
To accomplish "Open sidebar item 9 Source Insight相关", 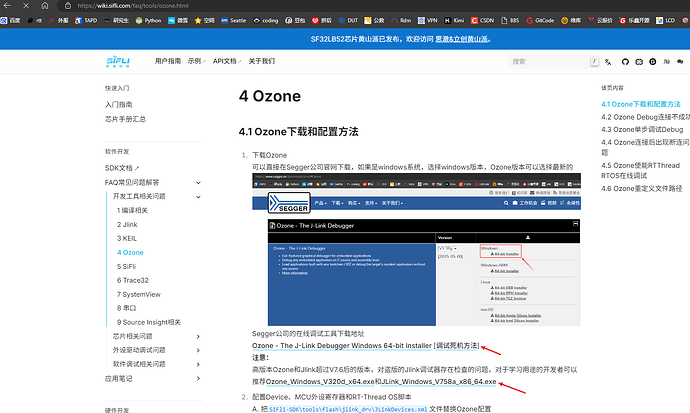I will click(x=149, y=322).
